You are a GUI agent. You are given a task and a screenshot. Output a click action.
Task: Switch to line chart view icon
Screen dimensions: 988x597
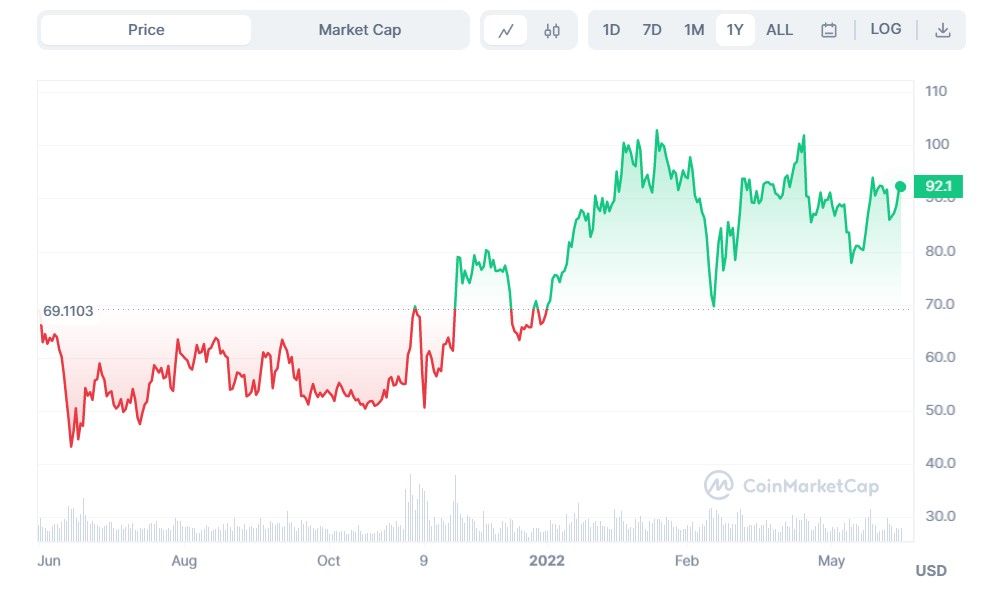(x=506, y=30)
